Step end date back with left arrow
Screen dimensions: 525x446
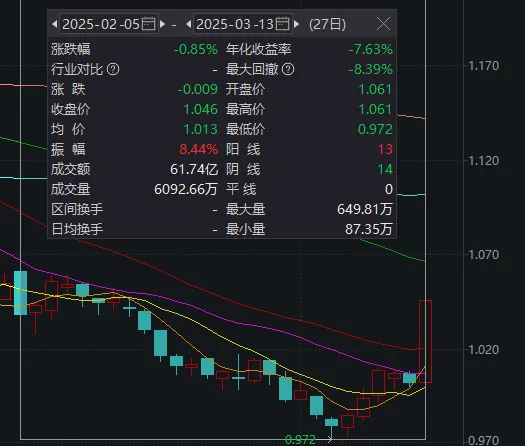tap(189, 24)
